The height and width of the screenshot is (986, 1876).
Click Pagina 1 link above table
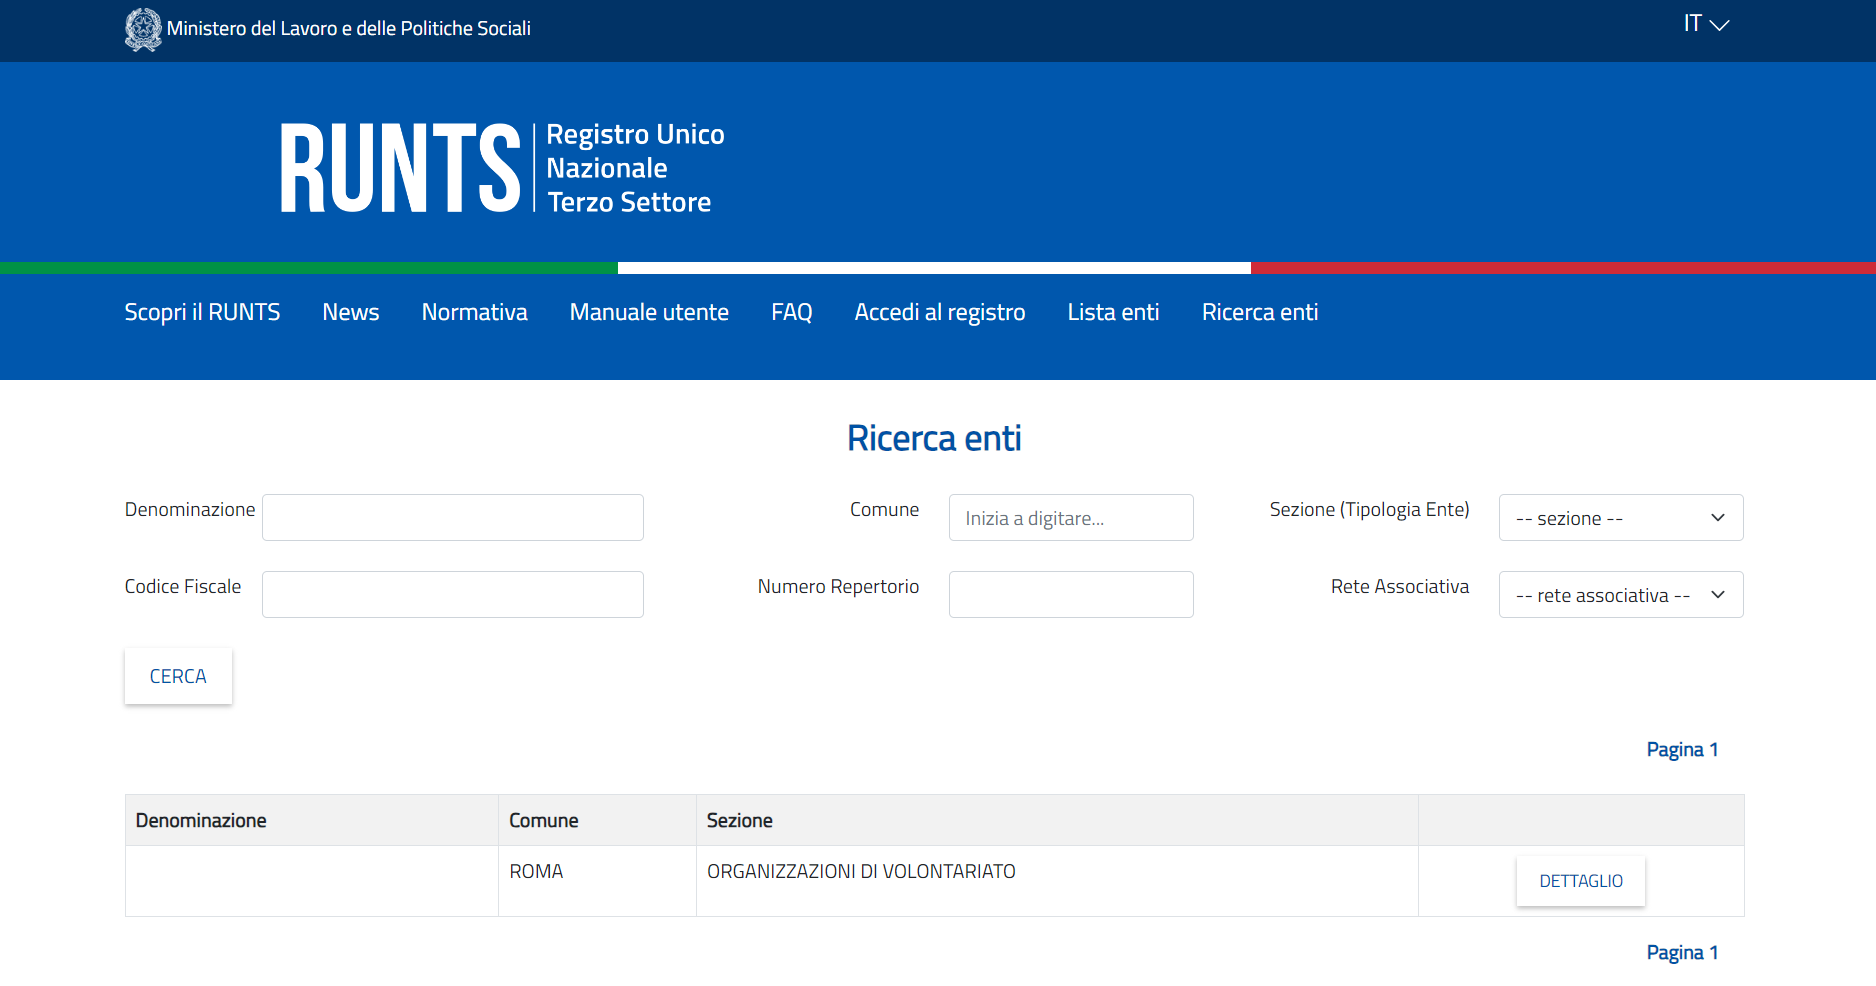click(x=1682, y=749)
